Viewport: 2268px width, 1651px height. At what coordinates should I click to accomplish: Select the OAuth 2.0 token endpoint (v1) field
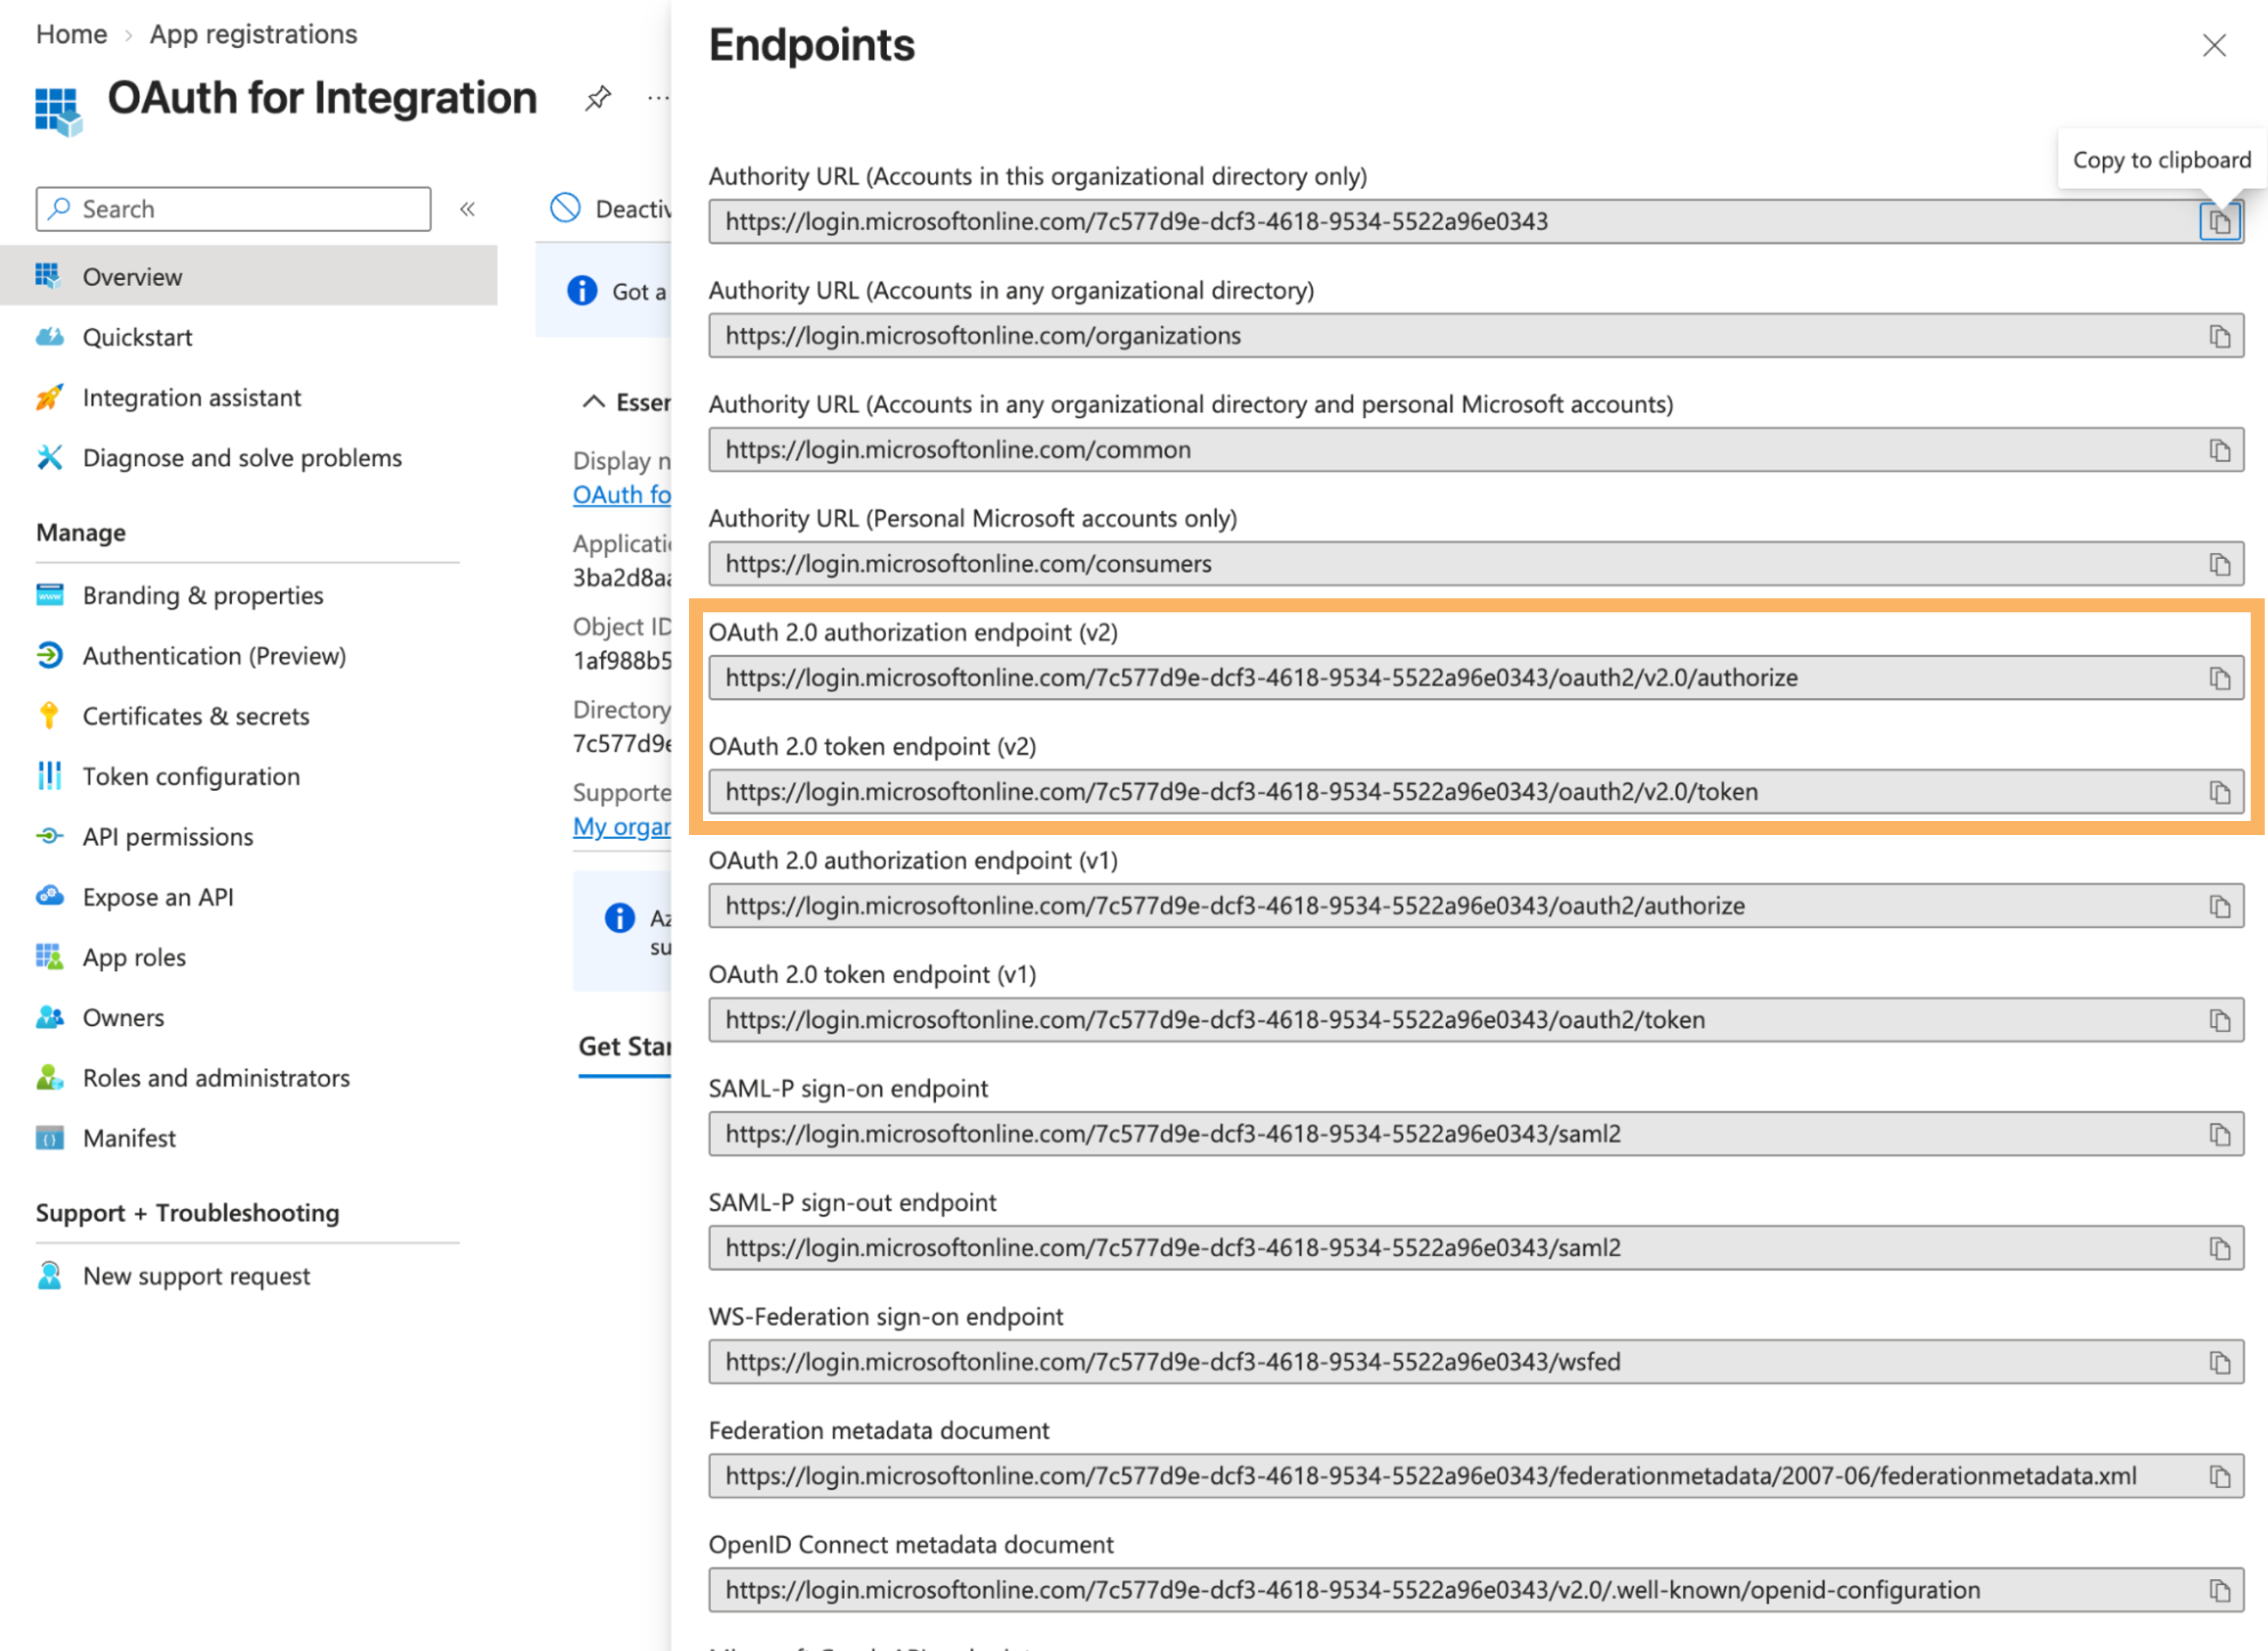click(1476, 1020)
